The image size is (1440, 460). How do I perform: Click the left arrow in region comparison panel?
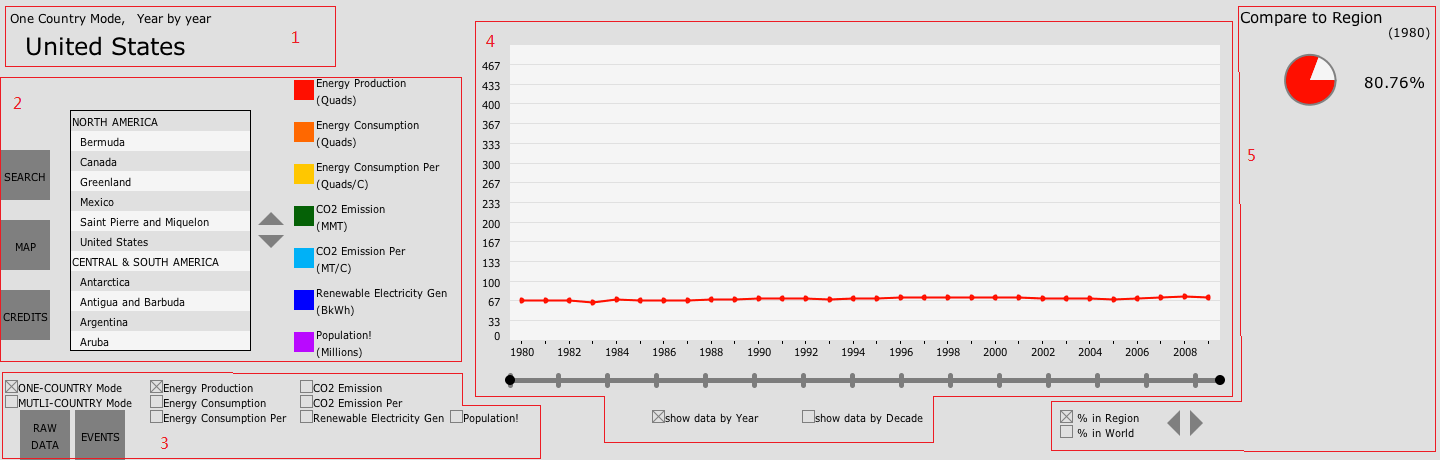coord(1173,424)
